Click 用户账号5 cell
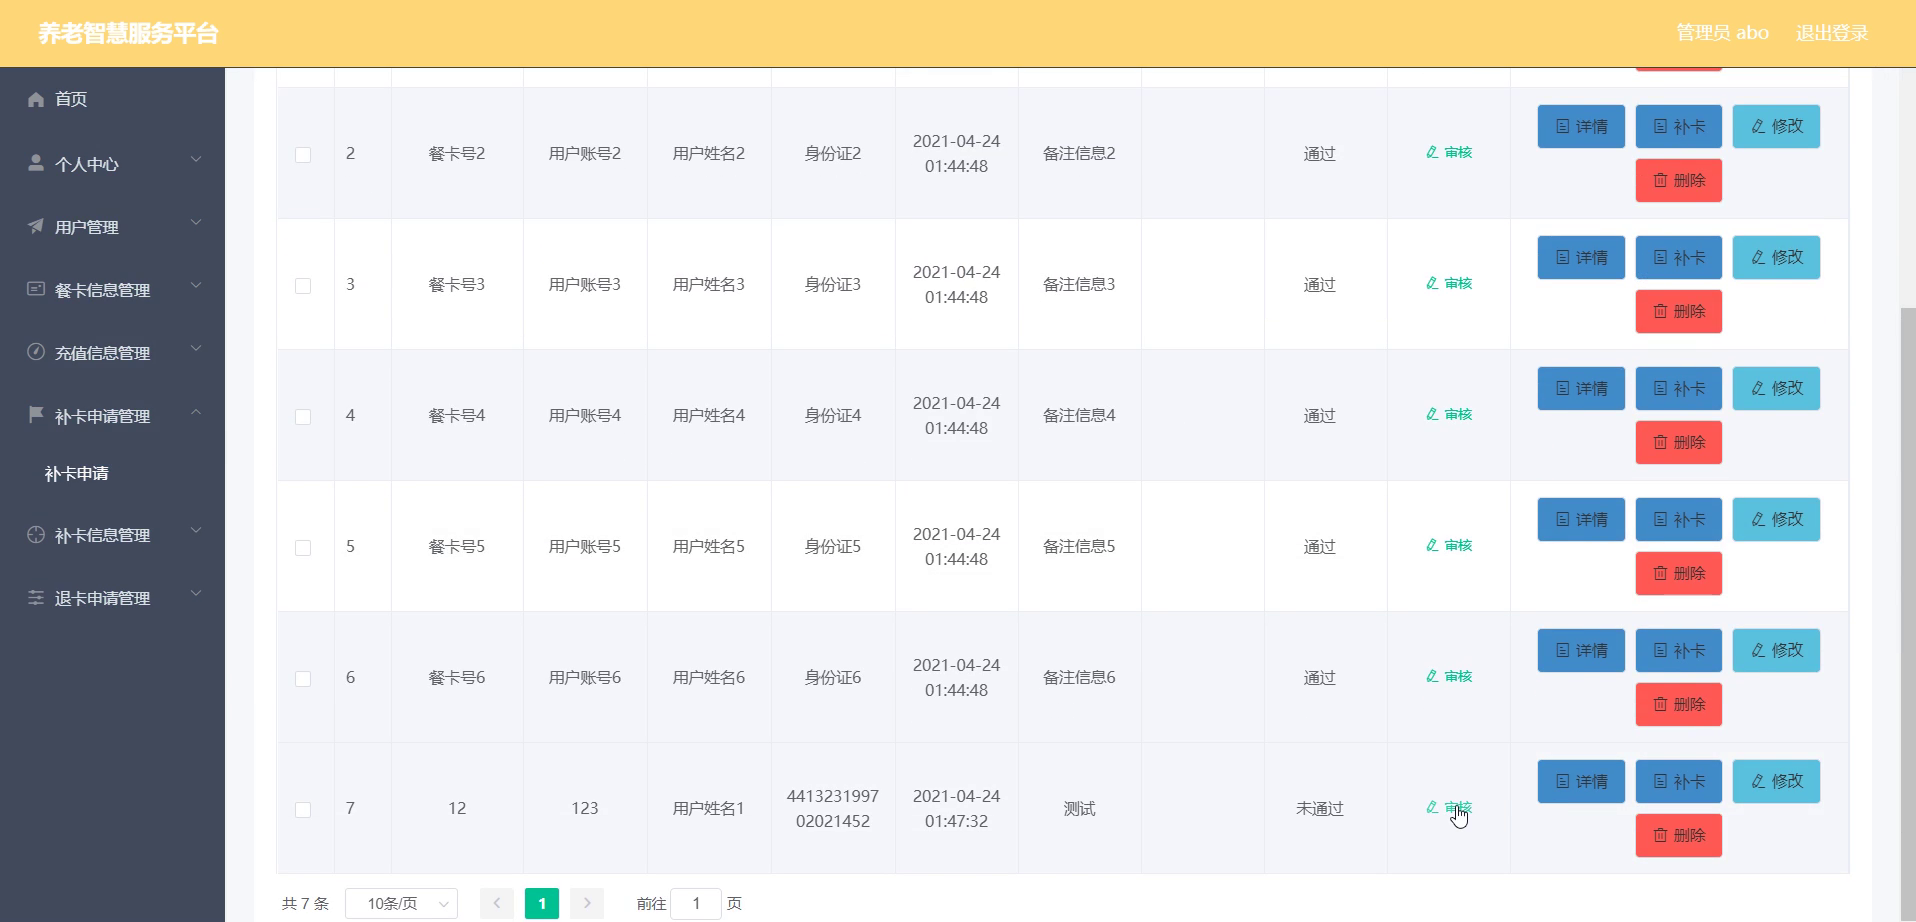 584,546
